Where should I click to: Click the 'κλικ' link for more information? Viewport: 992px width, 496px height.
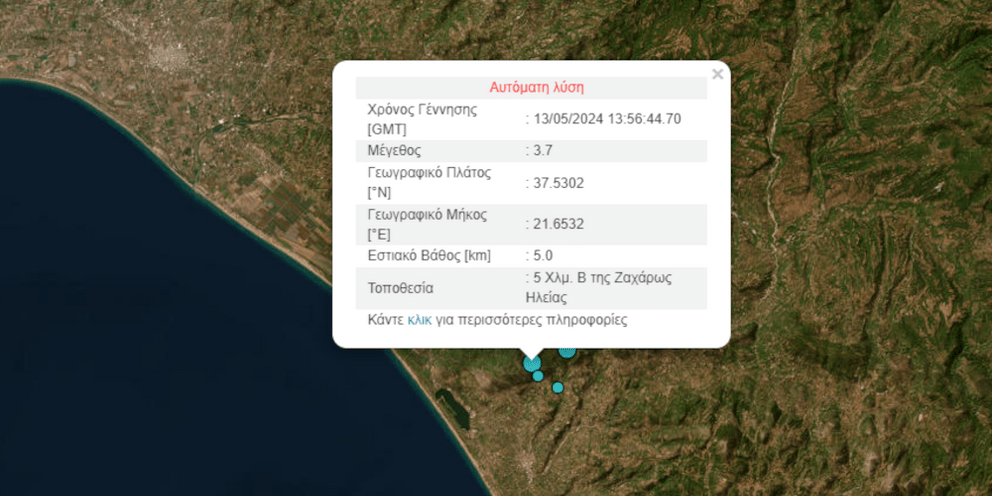[x=419, y=320]
